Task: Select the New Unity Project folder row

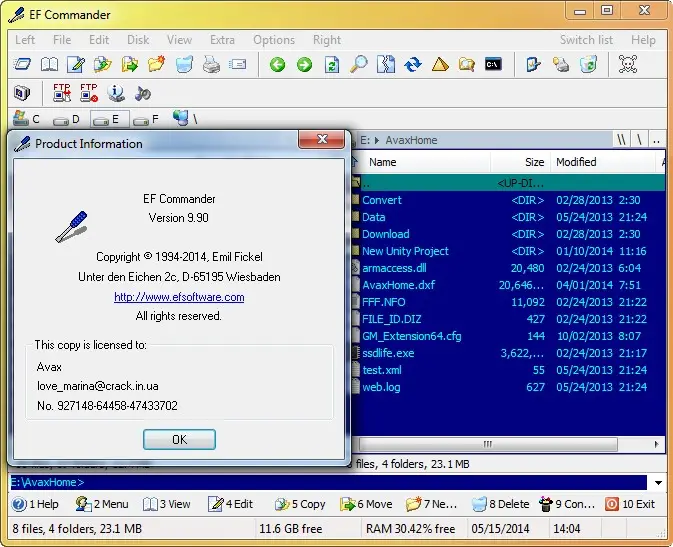Action: point(509,251)
